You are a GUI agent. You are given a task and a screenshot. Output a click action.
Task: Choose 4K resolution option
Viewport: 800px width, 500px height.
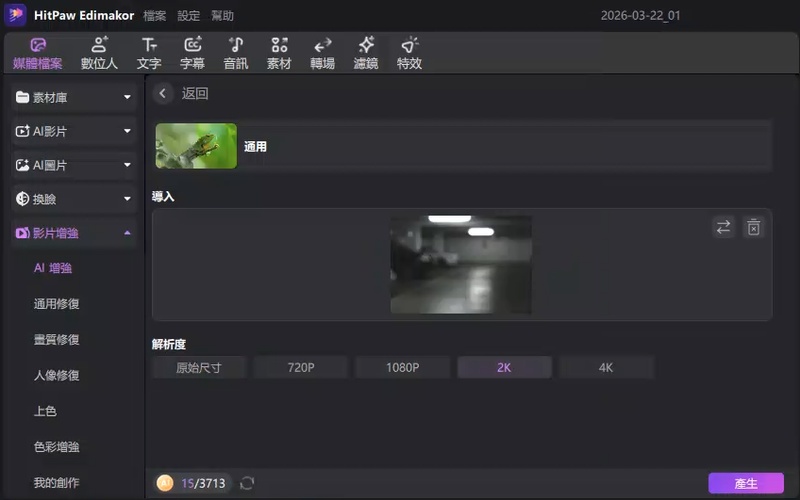coord(606,367)
